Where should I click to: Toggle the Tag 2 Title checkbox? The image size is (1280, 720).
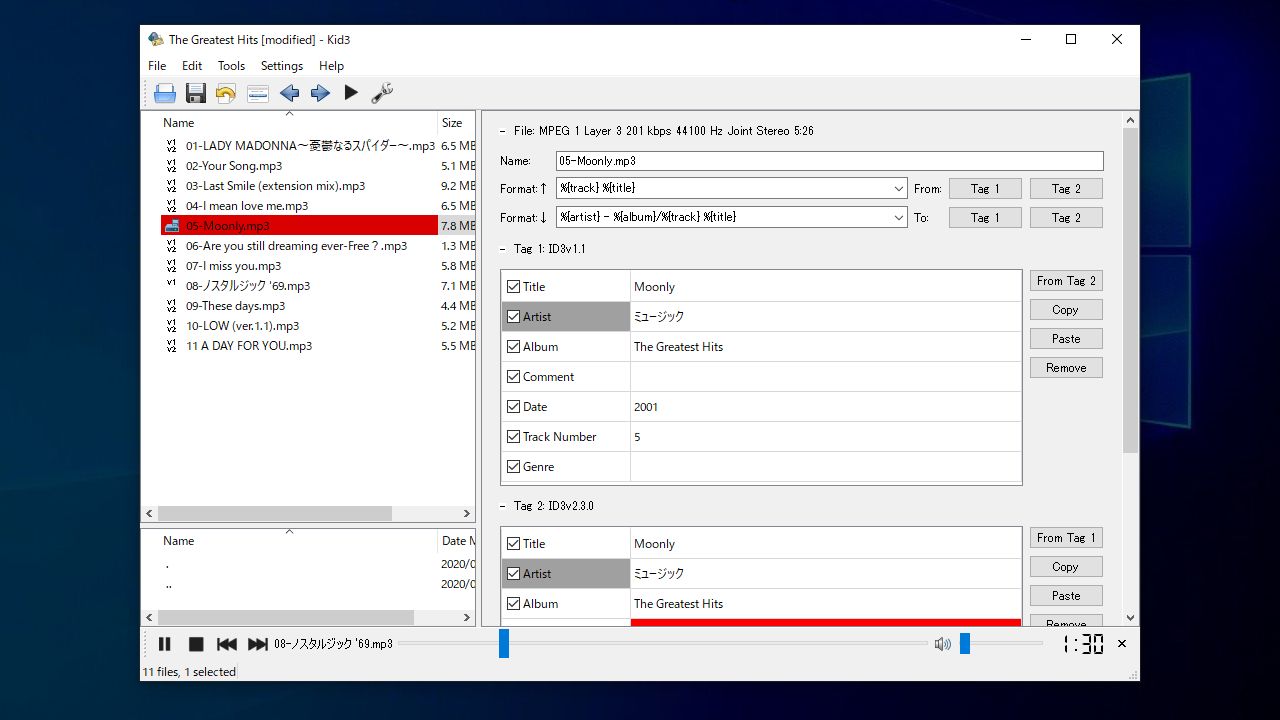click(x=514, y=543)
